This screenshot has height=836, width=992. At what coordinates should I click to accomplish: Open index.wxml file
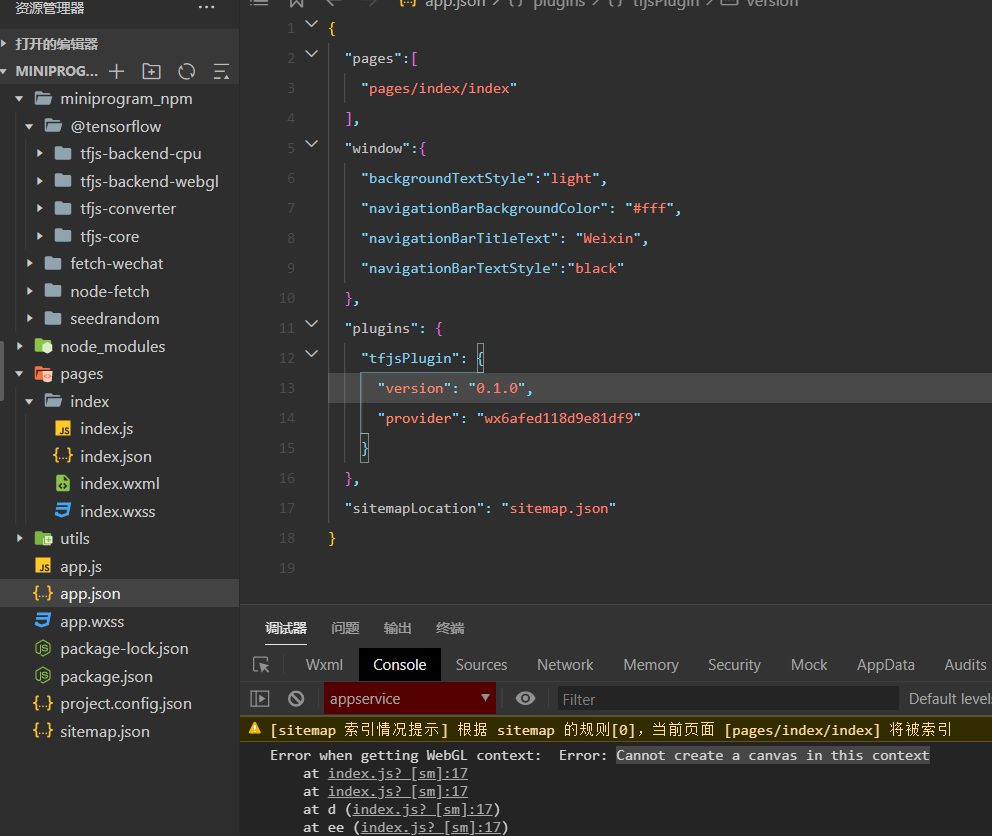(x=120, y=484)
